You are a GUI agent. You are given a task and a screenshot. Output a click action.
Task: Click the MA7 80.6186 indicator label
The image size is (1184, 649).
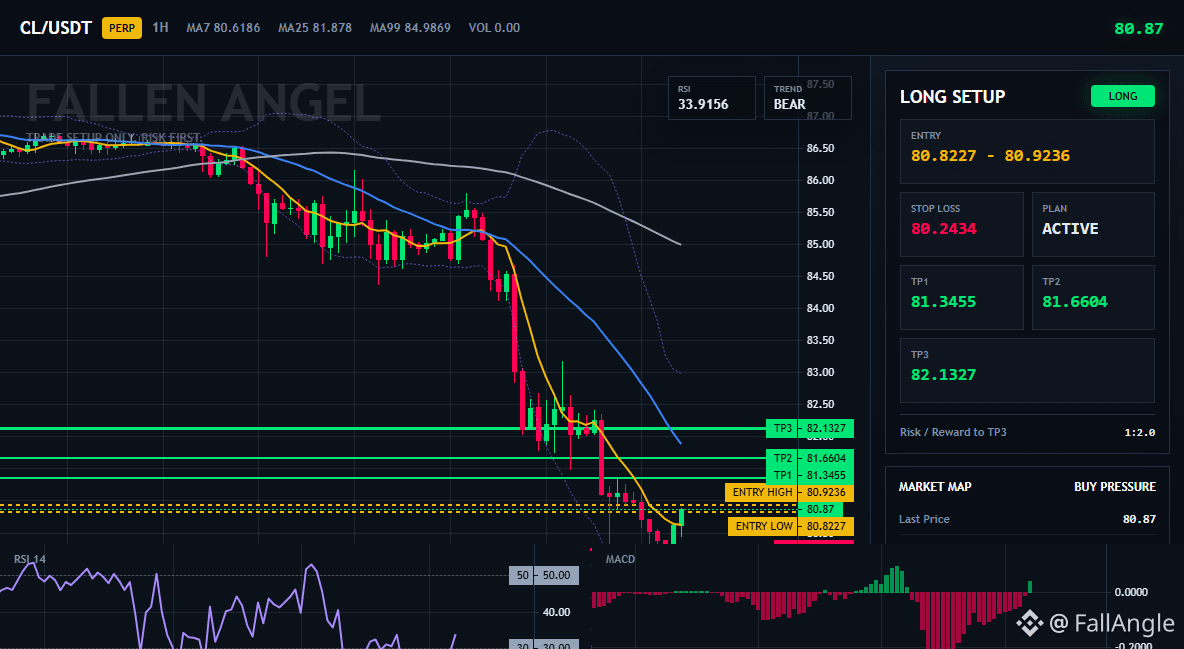click(224, 28)
